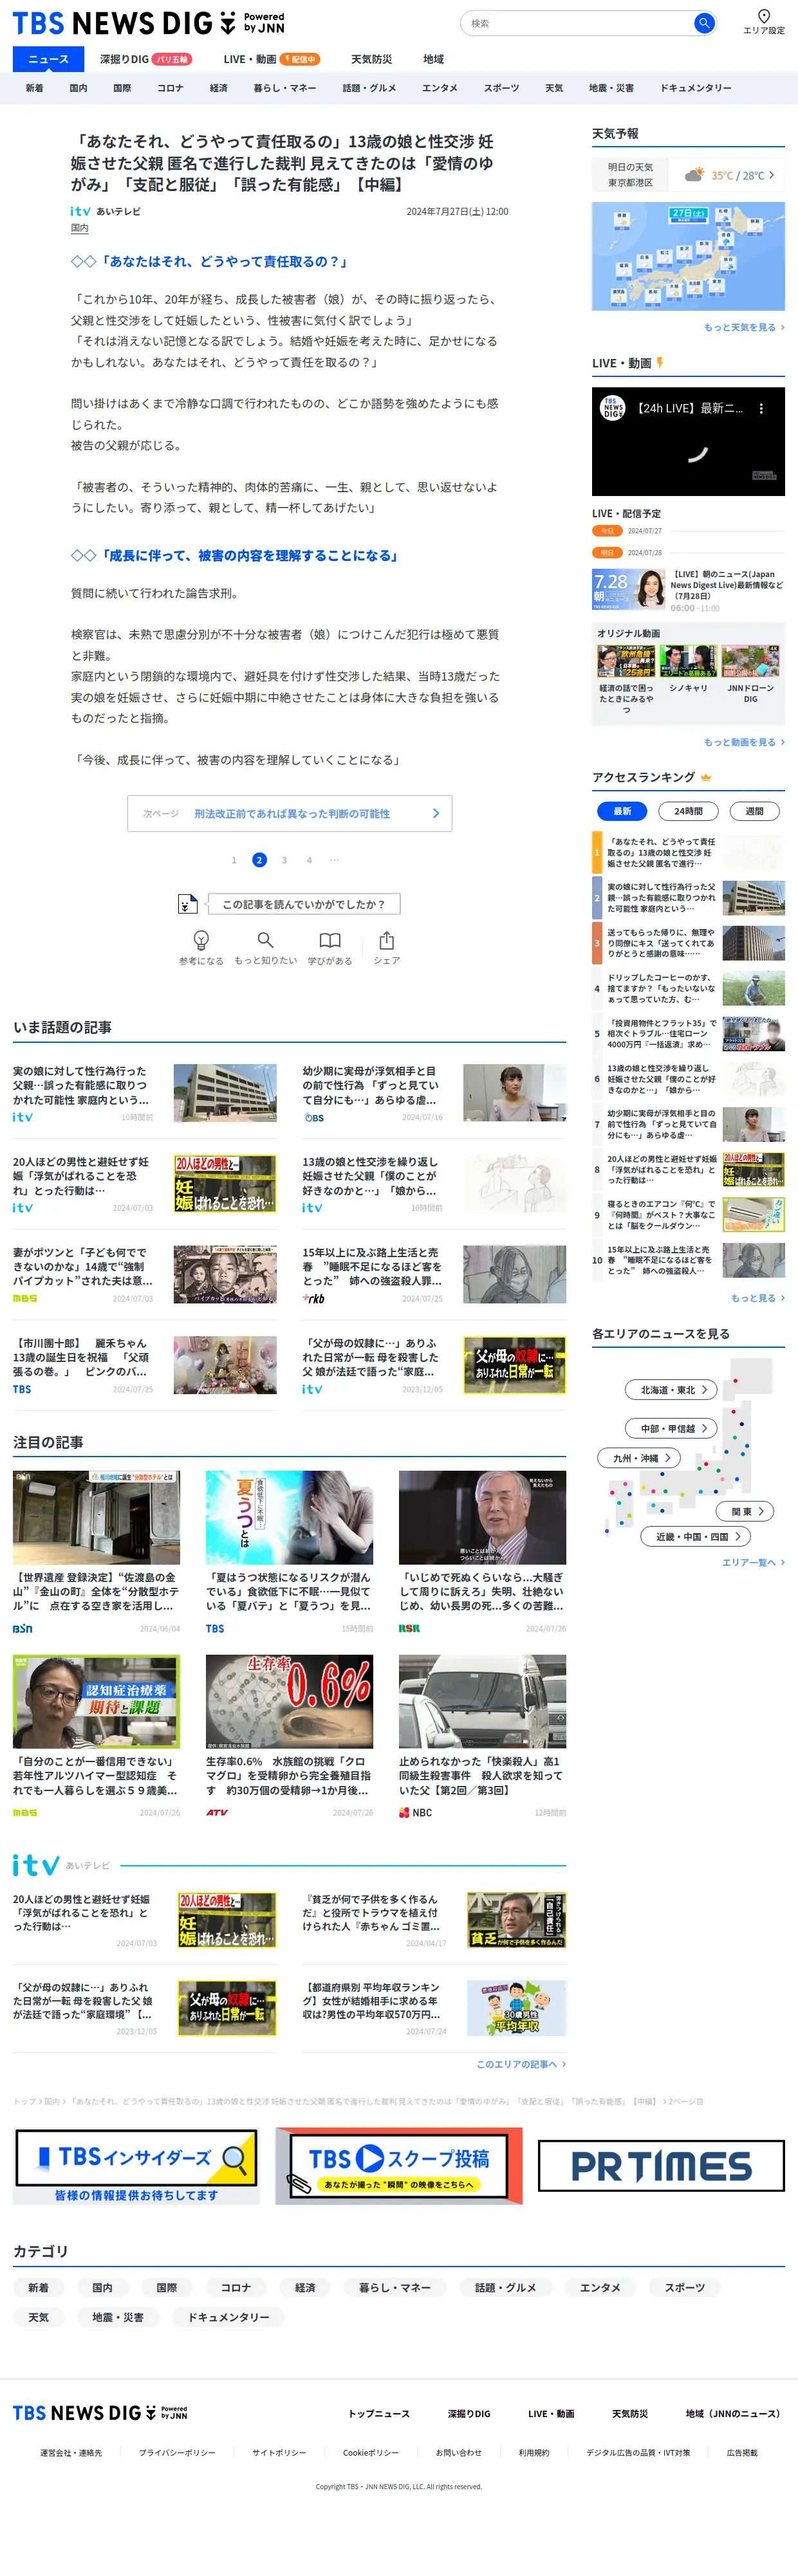This screenshot has height=2576, width=798.
Task: Switch ranking to 24時間
Action: pos(688,811)
